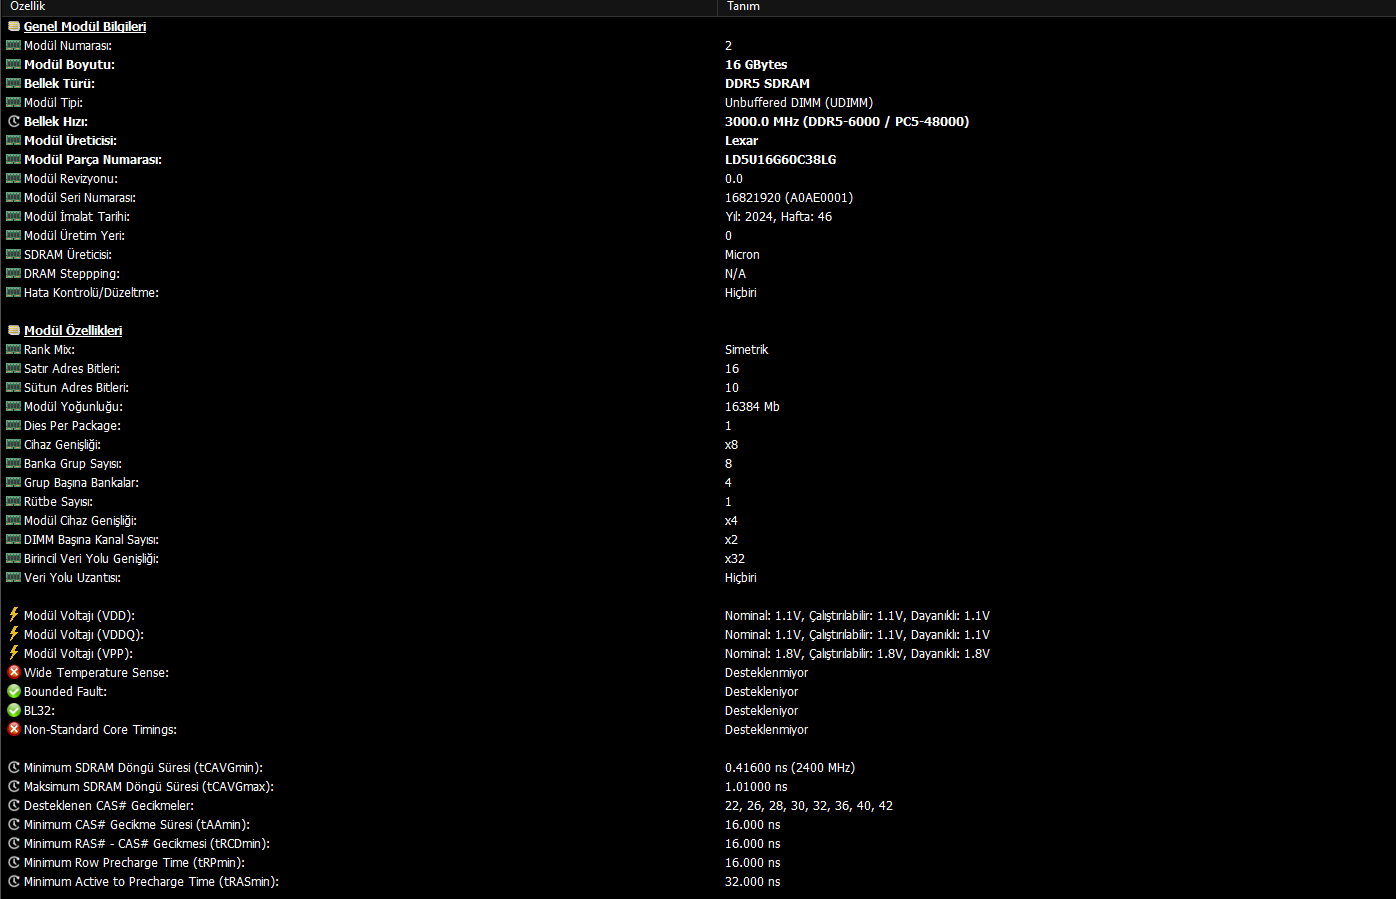
Task: Select the Simetrik value
Action: click(x=747, y=350)
